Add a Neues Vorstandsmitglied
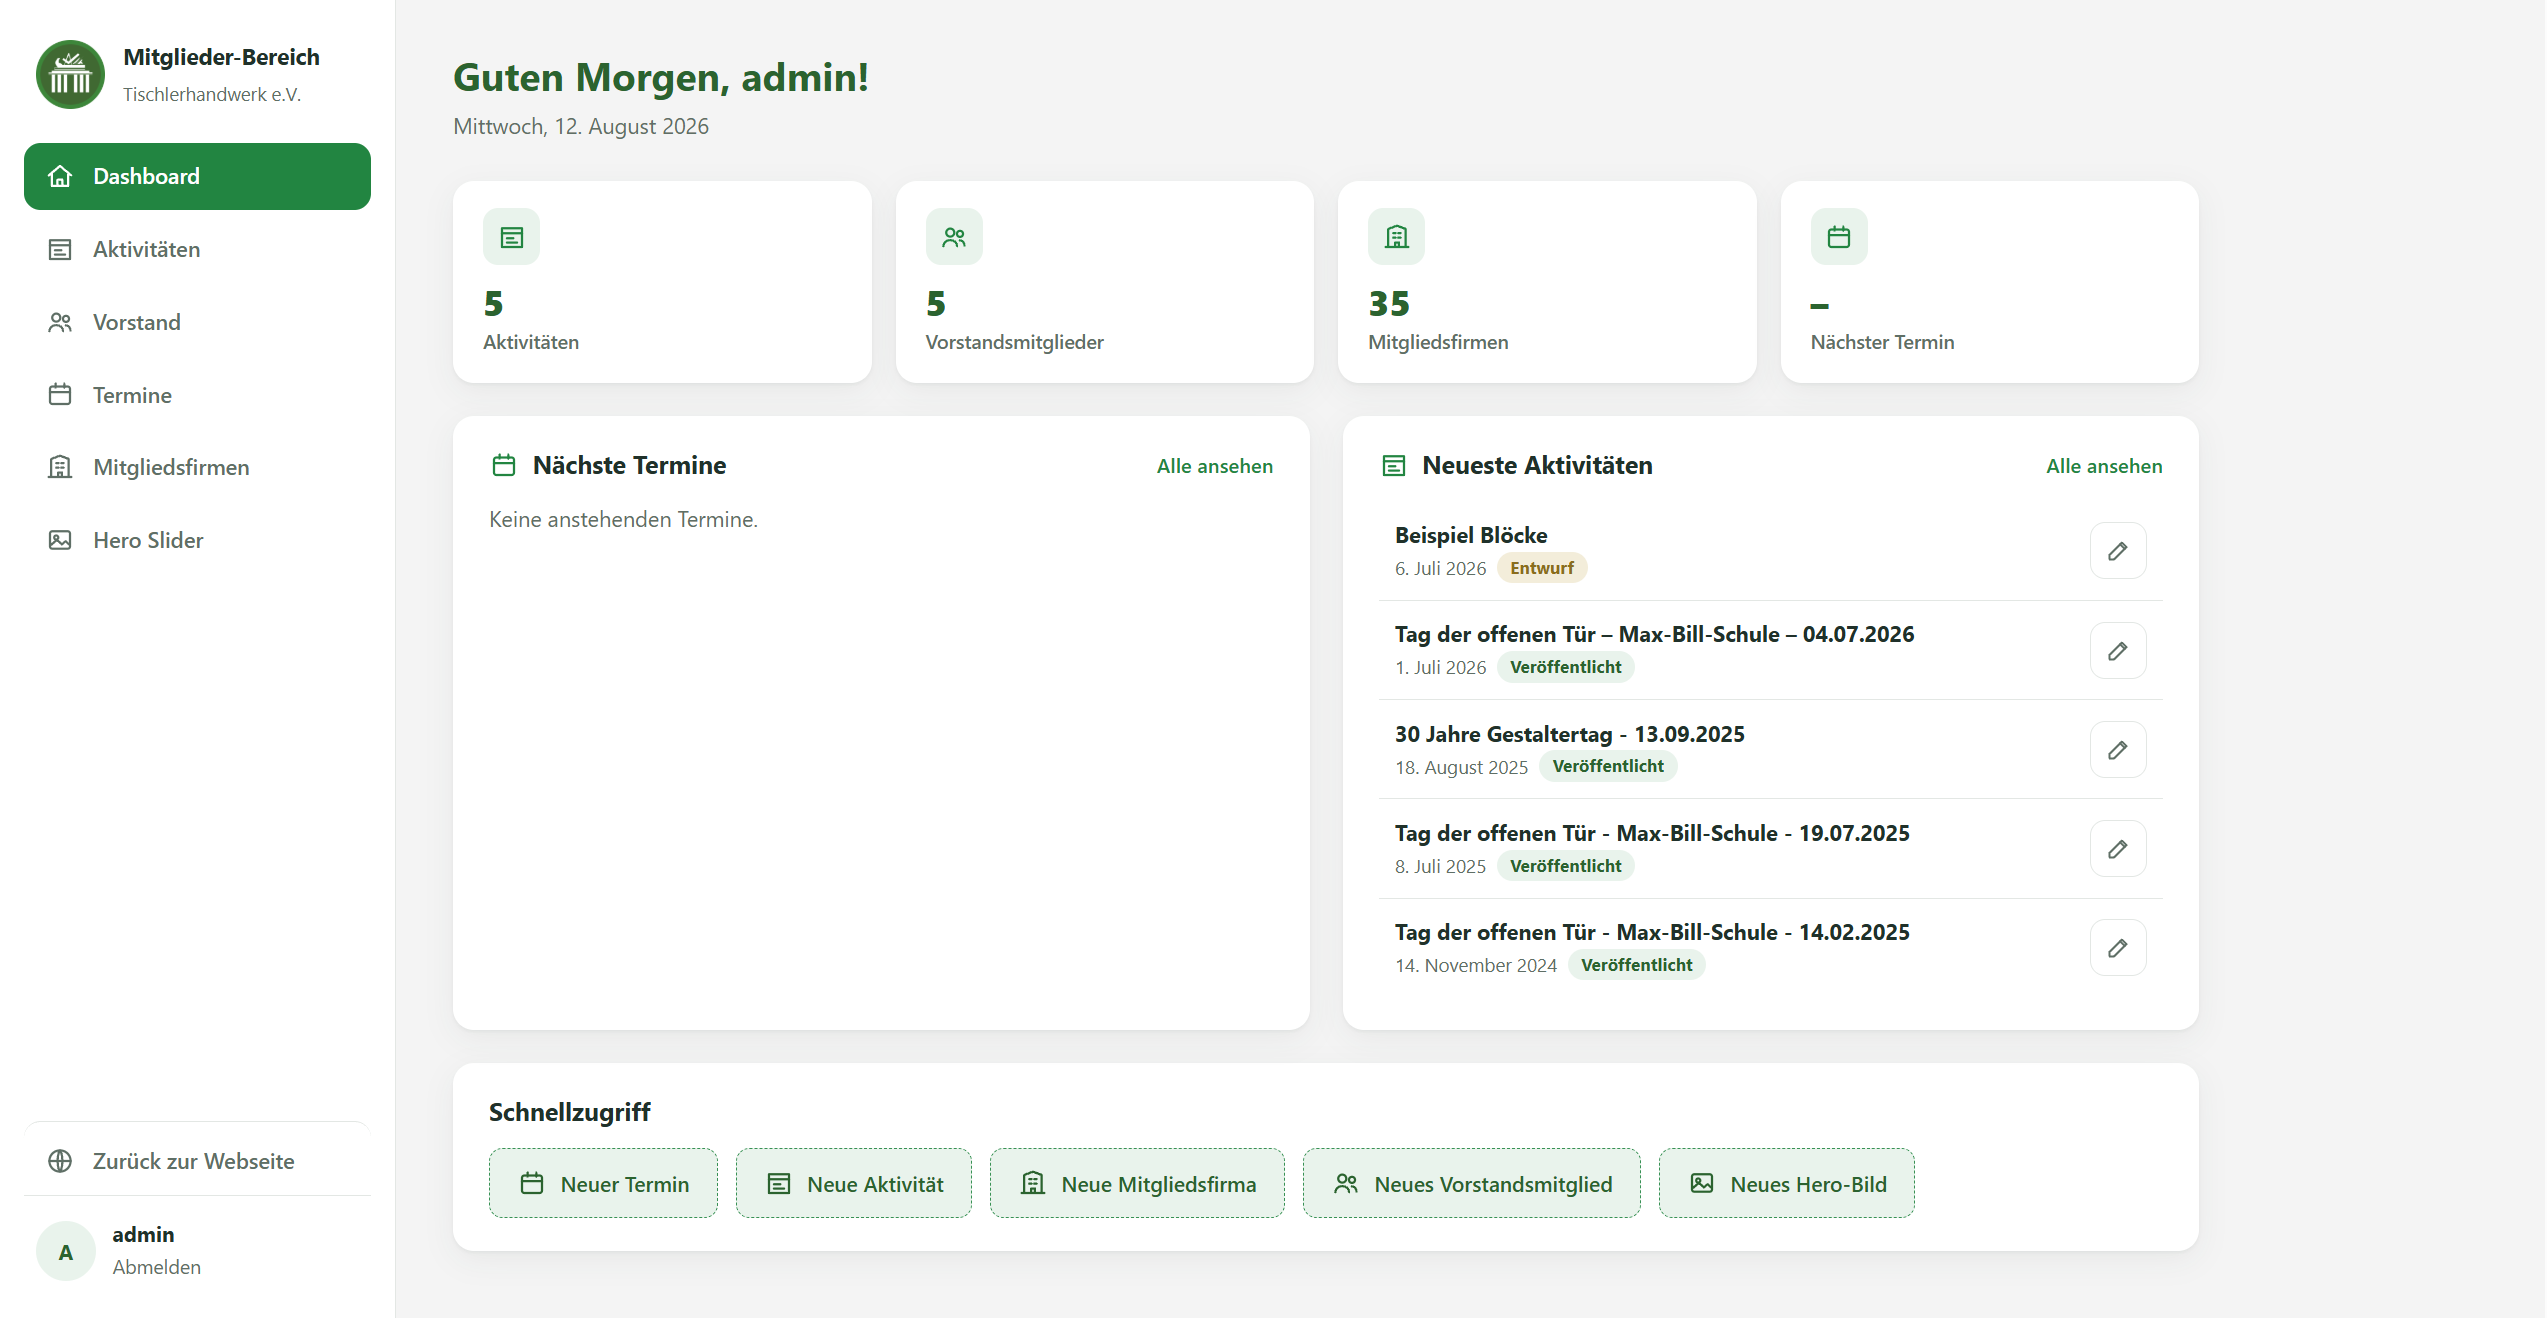This screenshot has width=2547, height=1318. 1472,1184
